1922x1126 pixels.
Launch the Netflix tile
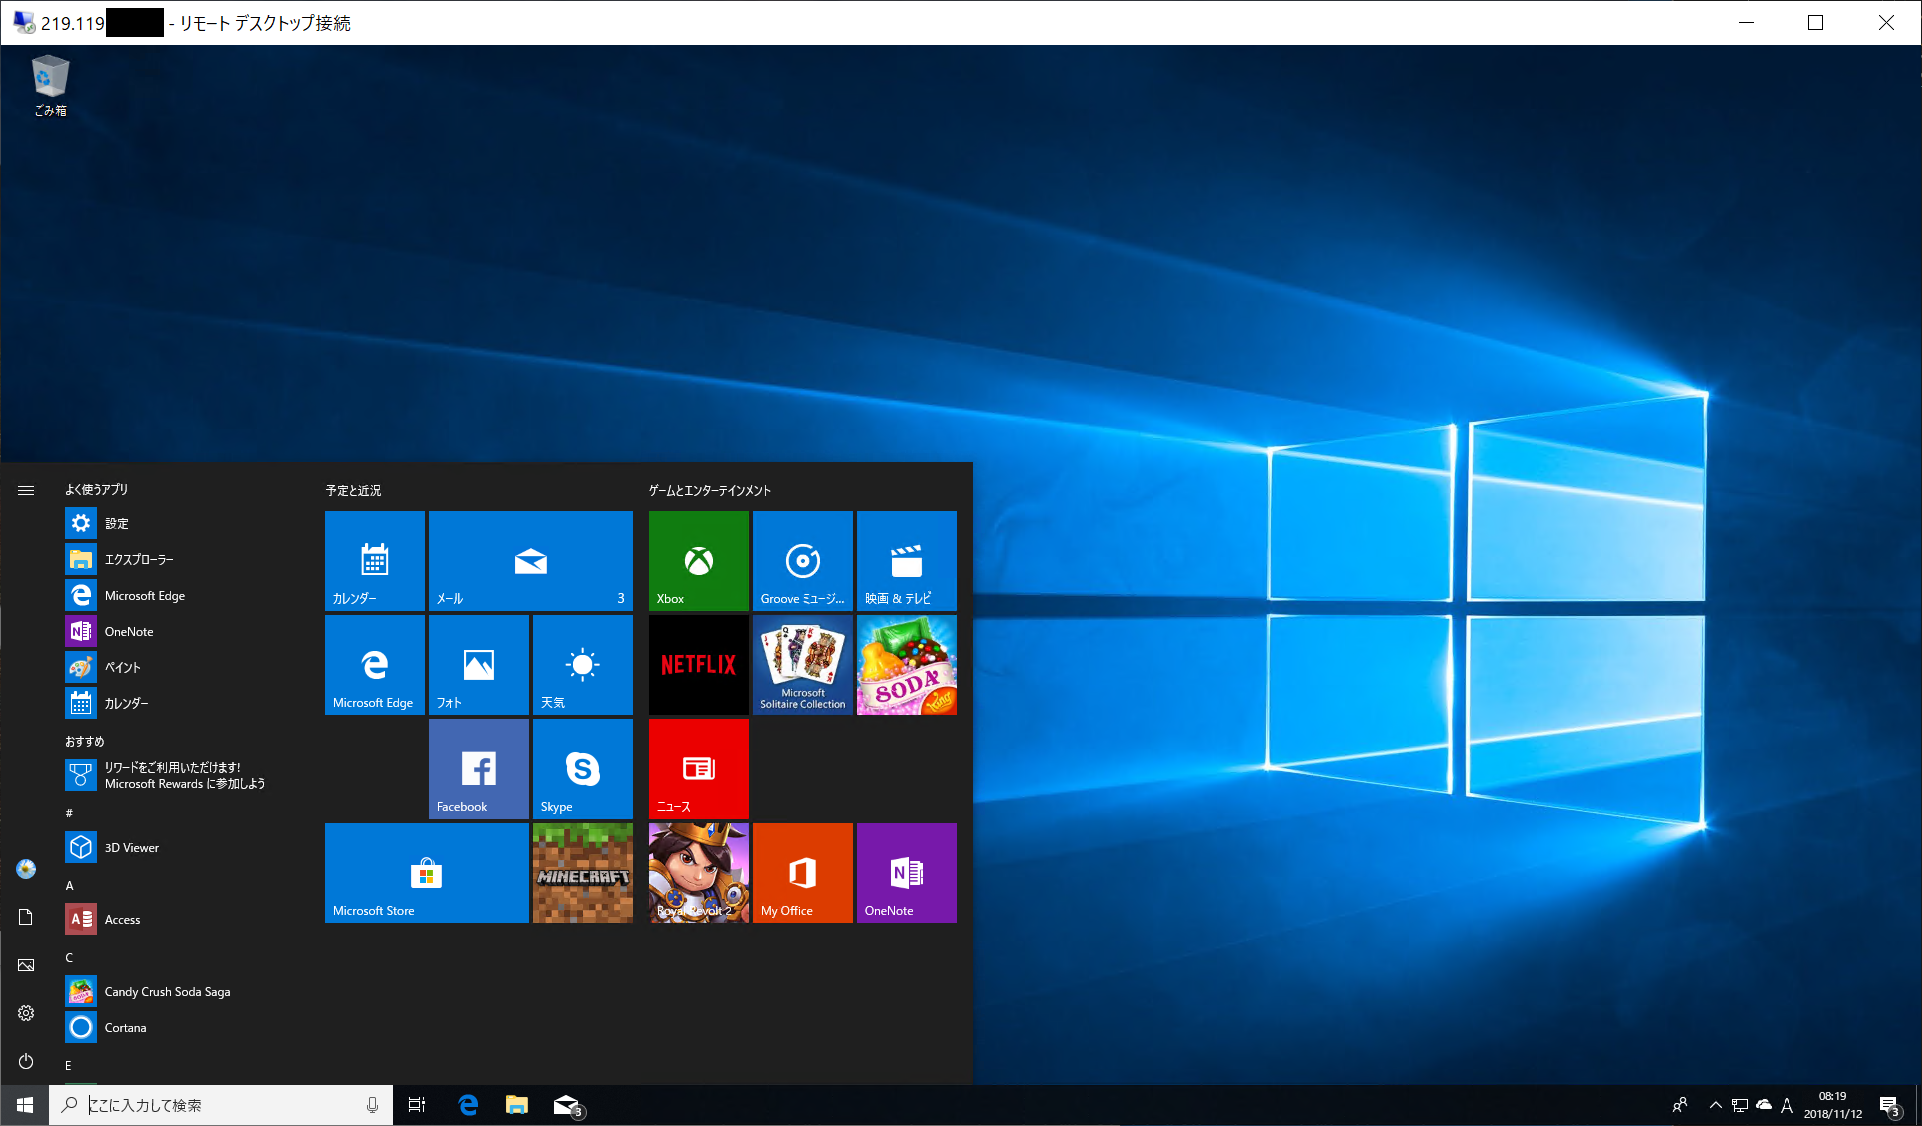pyautogui.click(x=698, y=664)
